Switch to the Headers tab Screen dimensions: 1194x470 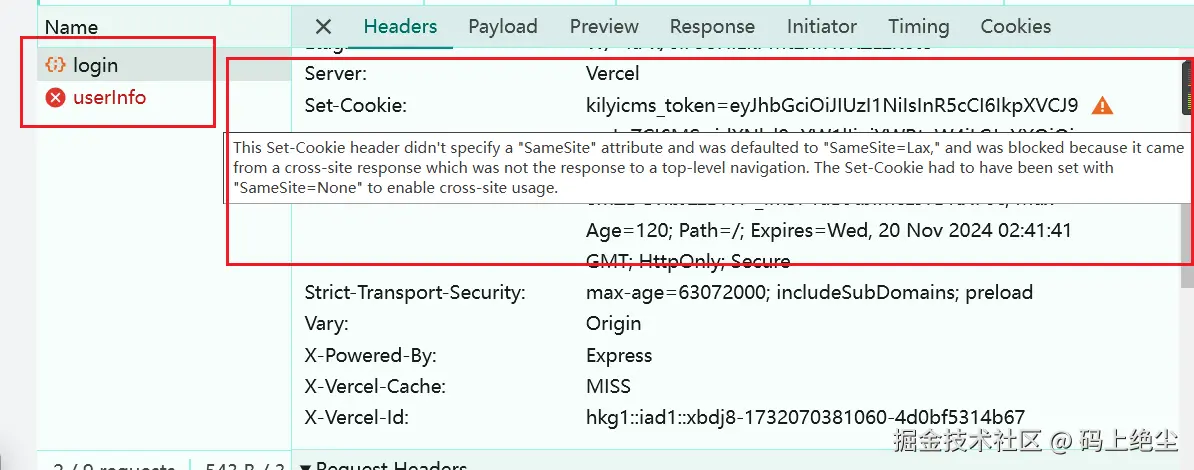(x=400, y=27)
